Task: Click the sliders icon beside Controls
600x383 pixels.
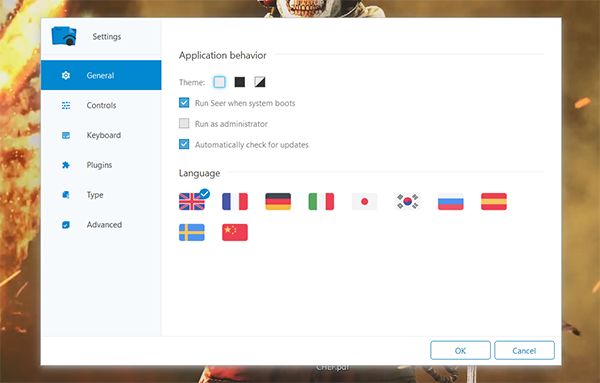Action: pos(66,105)
